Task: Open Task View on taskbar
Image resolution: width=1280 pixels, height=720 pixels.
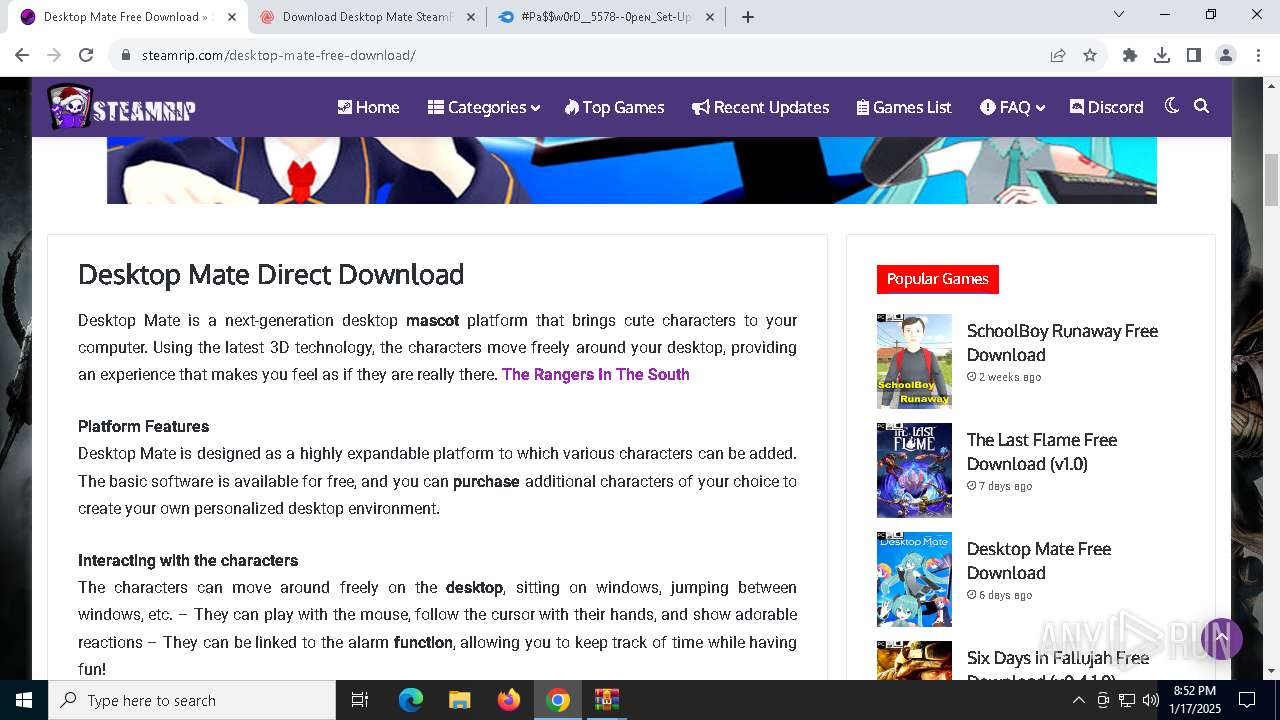Action: (360, 700)
